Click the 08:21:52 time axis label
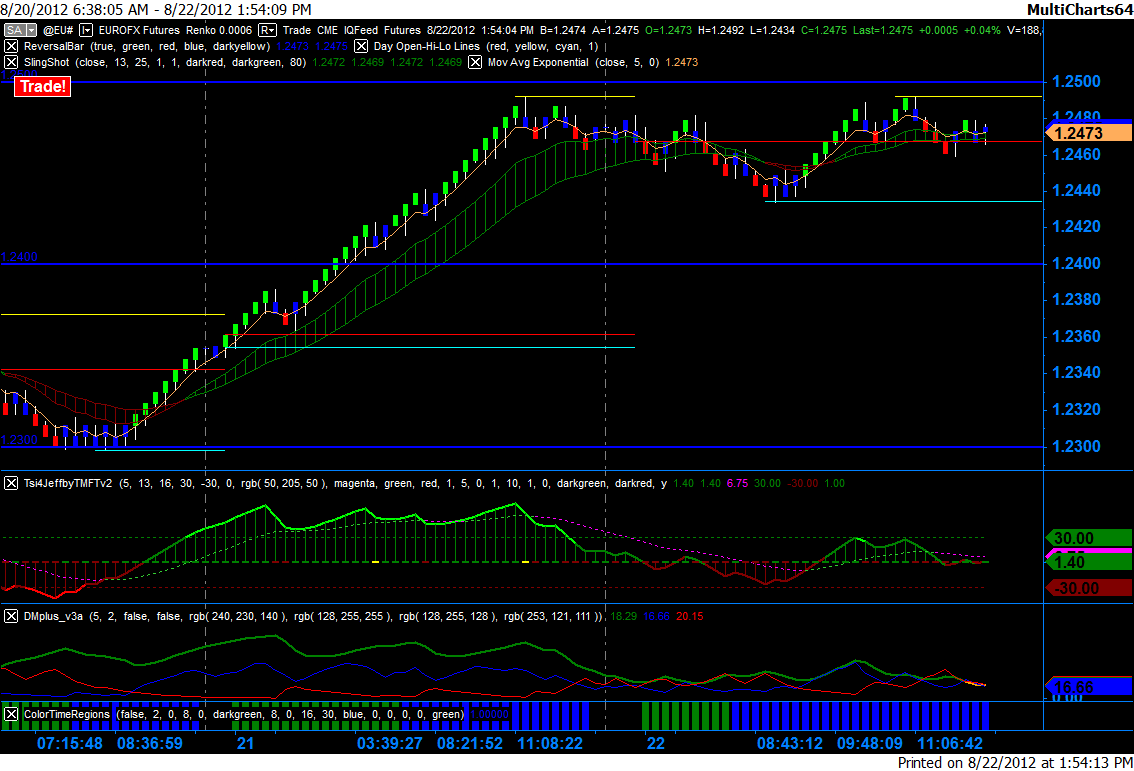 470,744
